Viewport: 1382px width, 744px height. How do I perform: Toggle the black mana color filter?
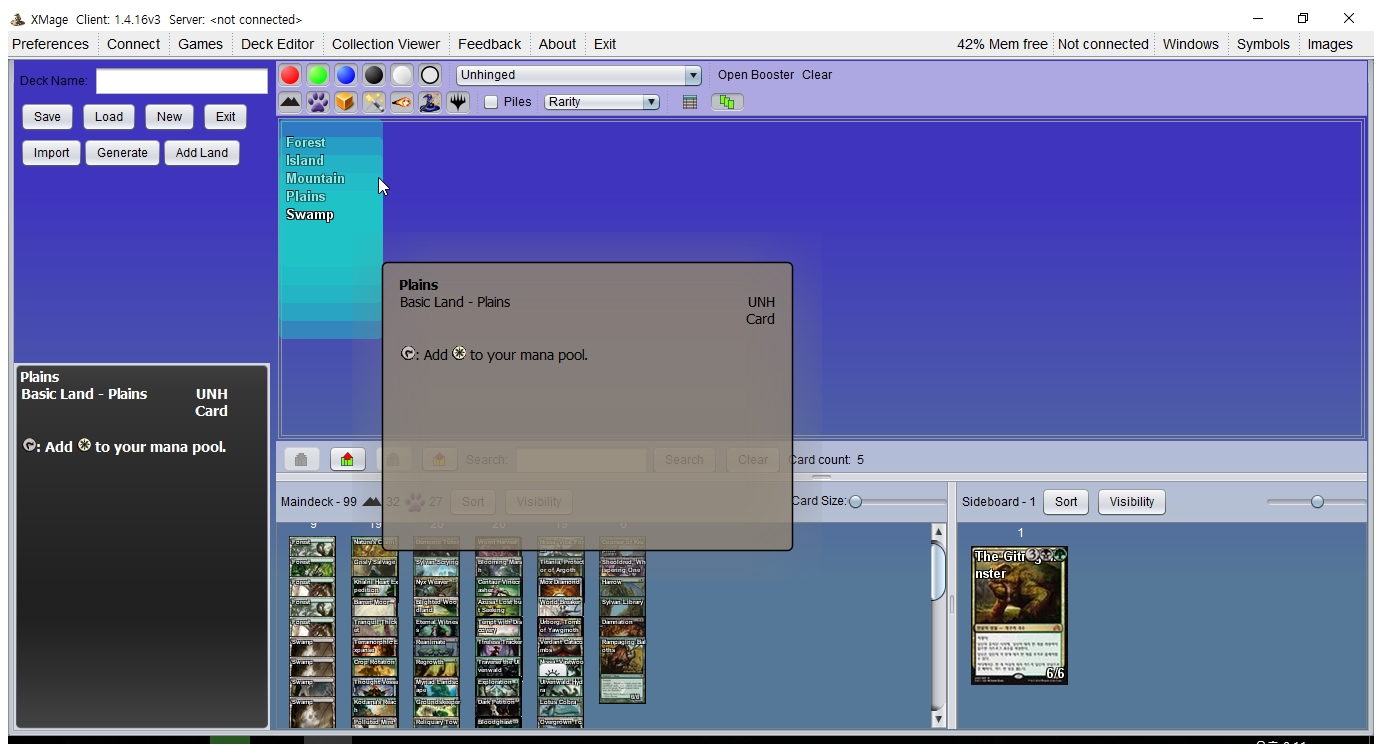pos(374,75)
